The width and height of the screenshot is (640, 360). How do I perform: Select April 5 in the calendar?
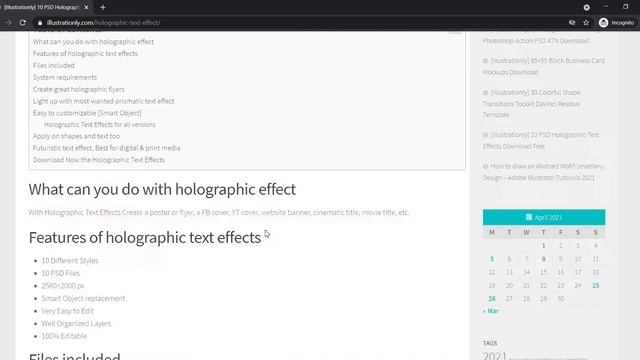pos(492,259)
